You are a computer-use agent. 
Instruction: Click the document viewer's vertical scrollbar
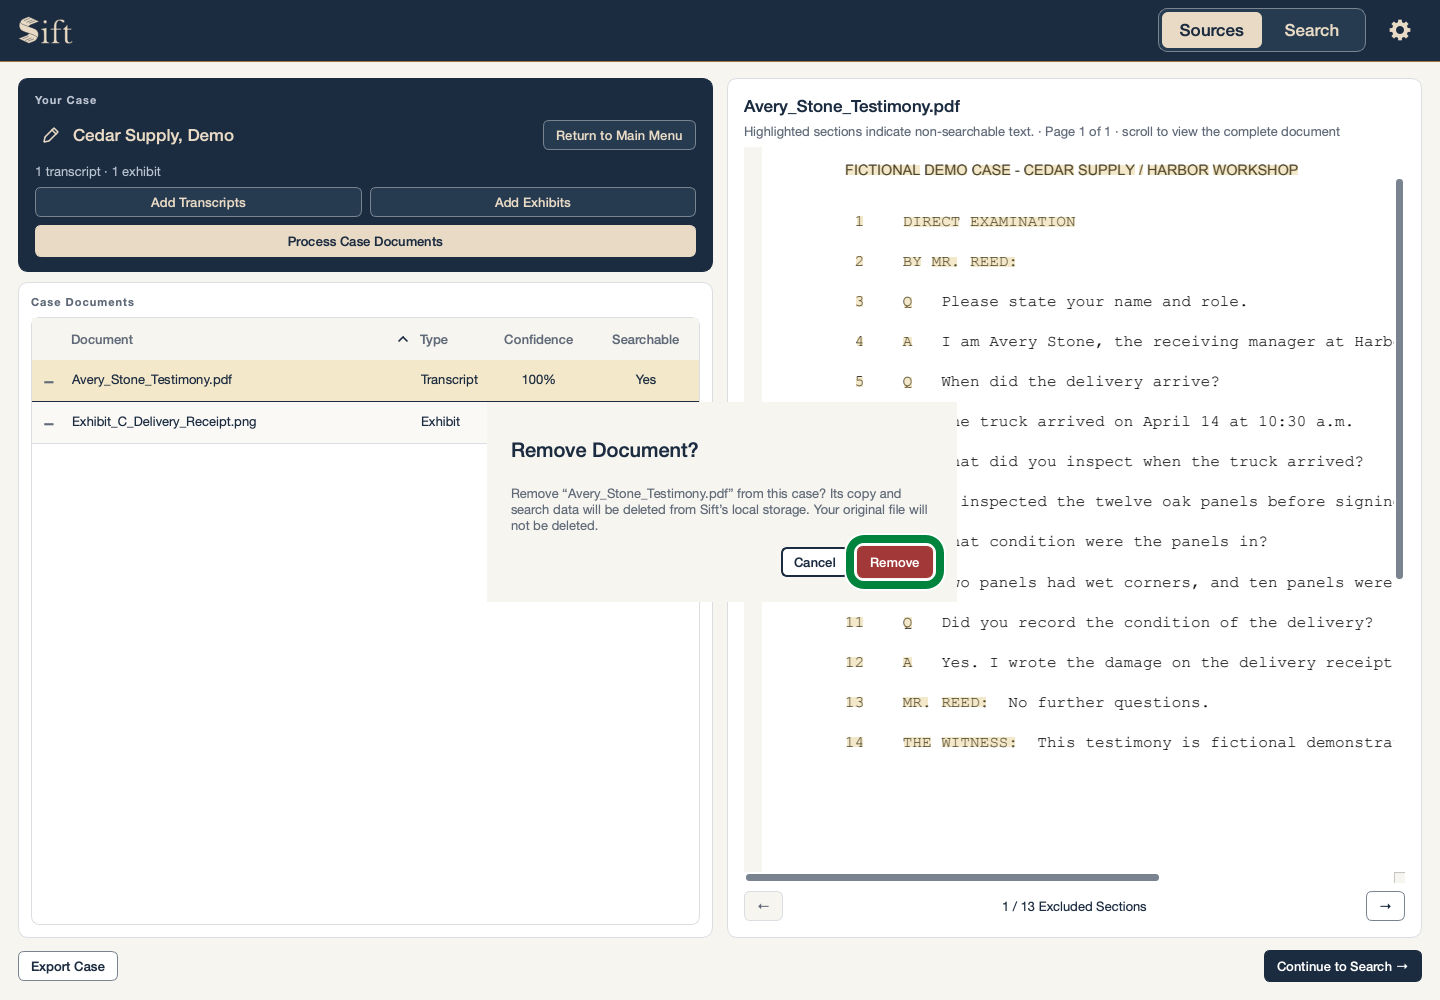(x=1399, y=378)
